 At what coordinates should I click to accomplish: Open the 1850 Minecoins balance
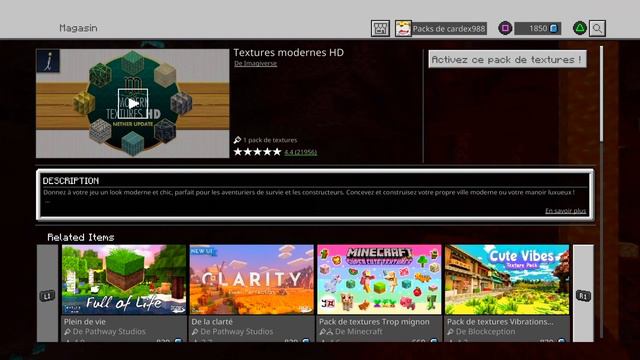point(538,28)
